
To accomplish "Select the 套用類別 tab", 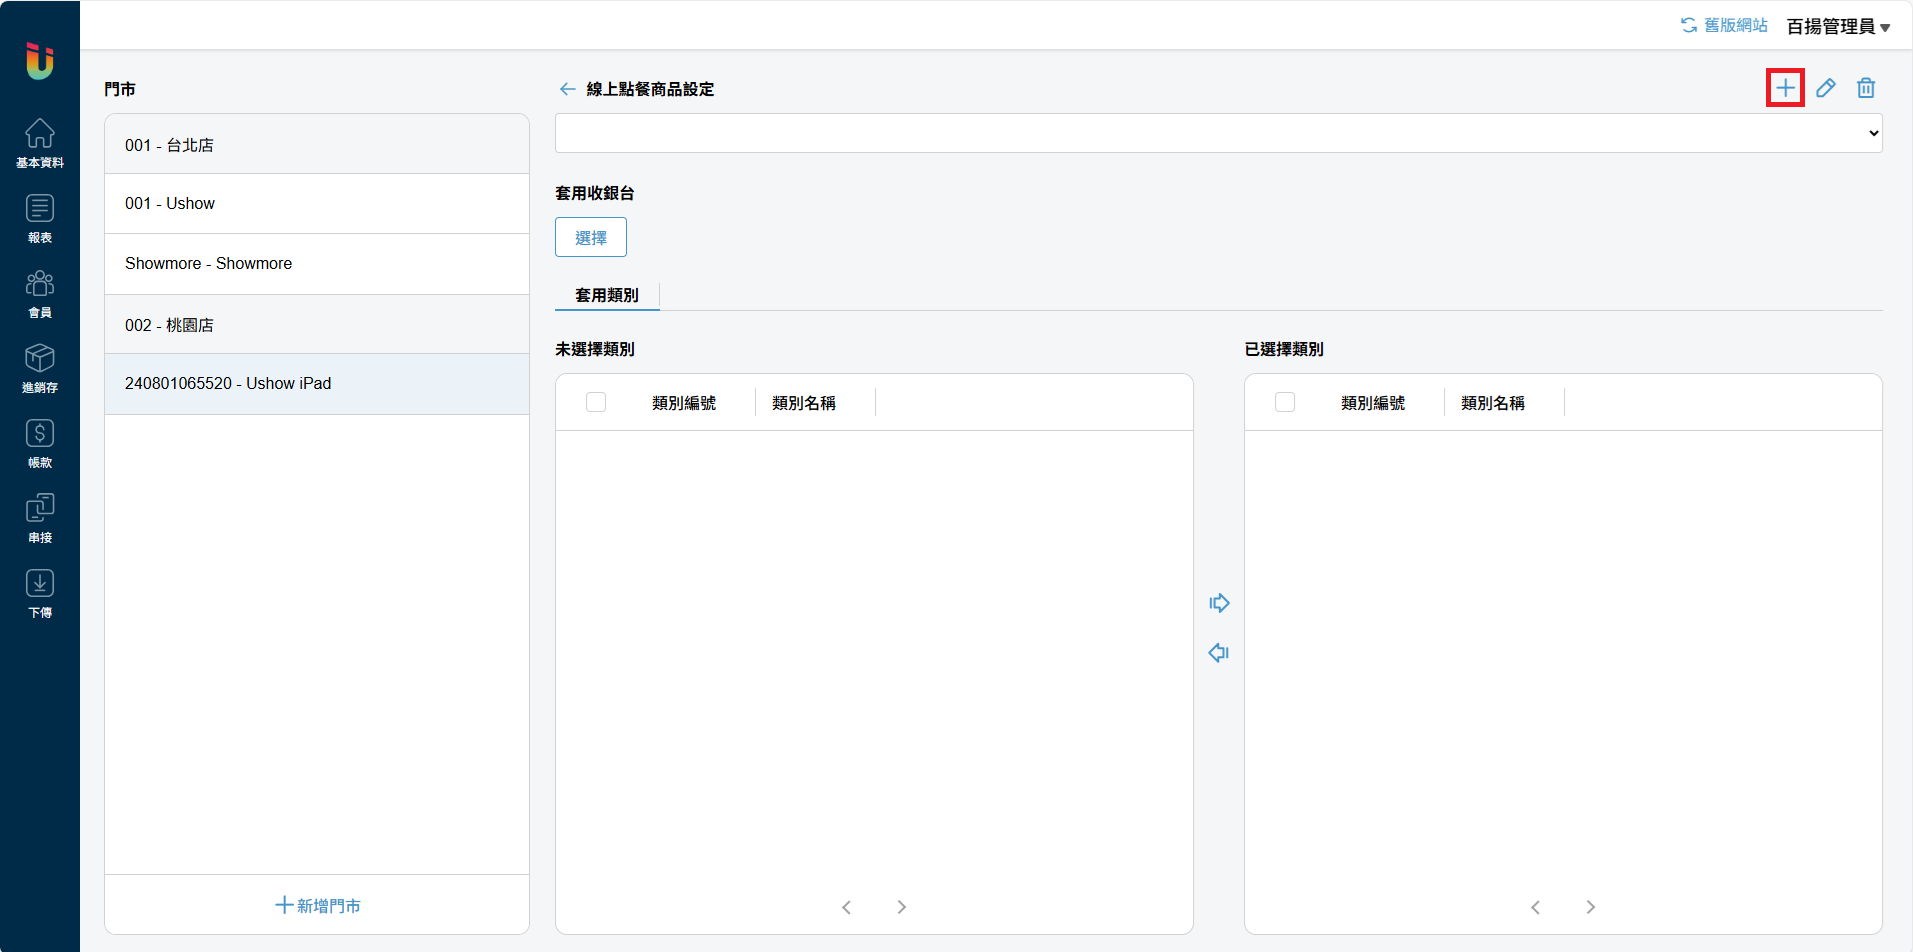I will (607, 295).
